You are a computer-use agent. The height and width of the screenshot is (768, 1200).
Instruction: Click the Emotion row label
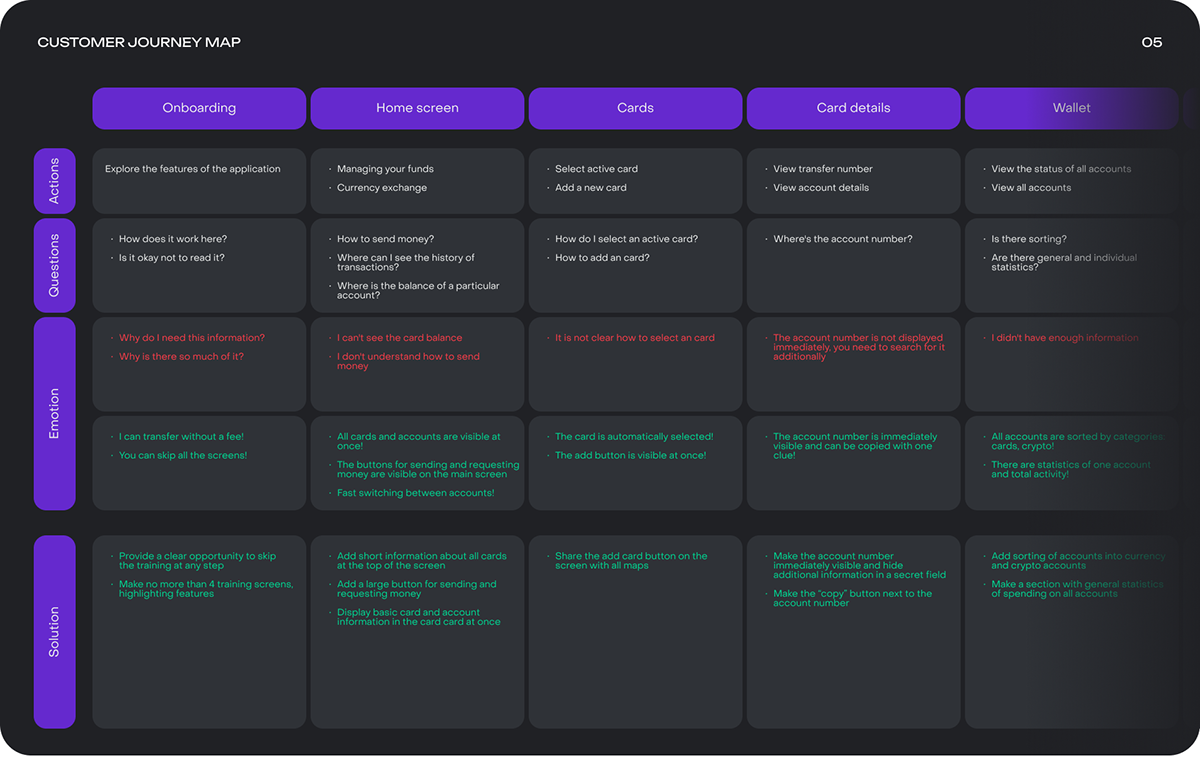tap(55, 413)
